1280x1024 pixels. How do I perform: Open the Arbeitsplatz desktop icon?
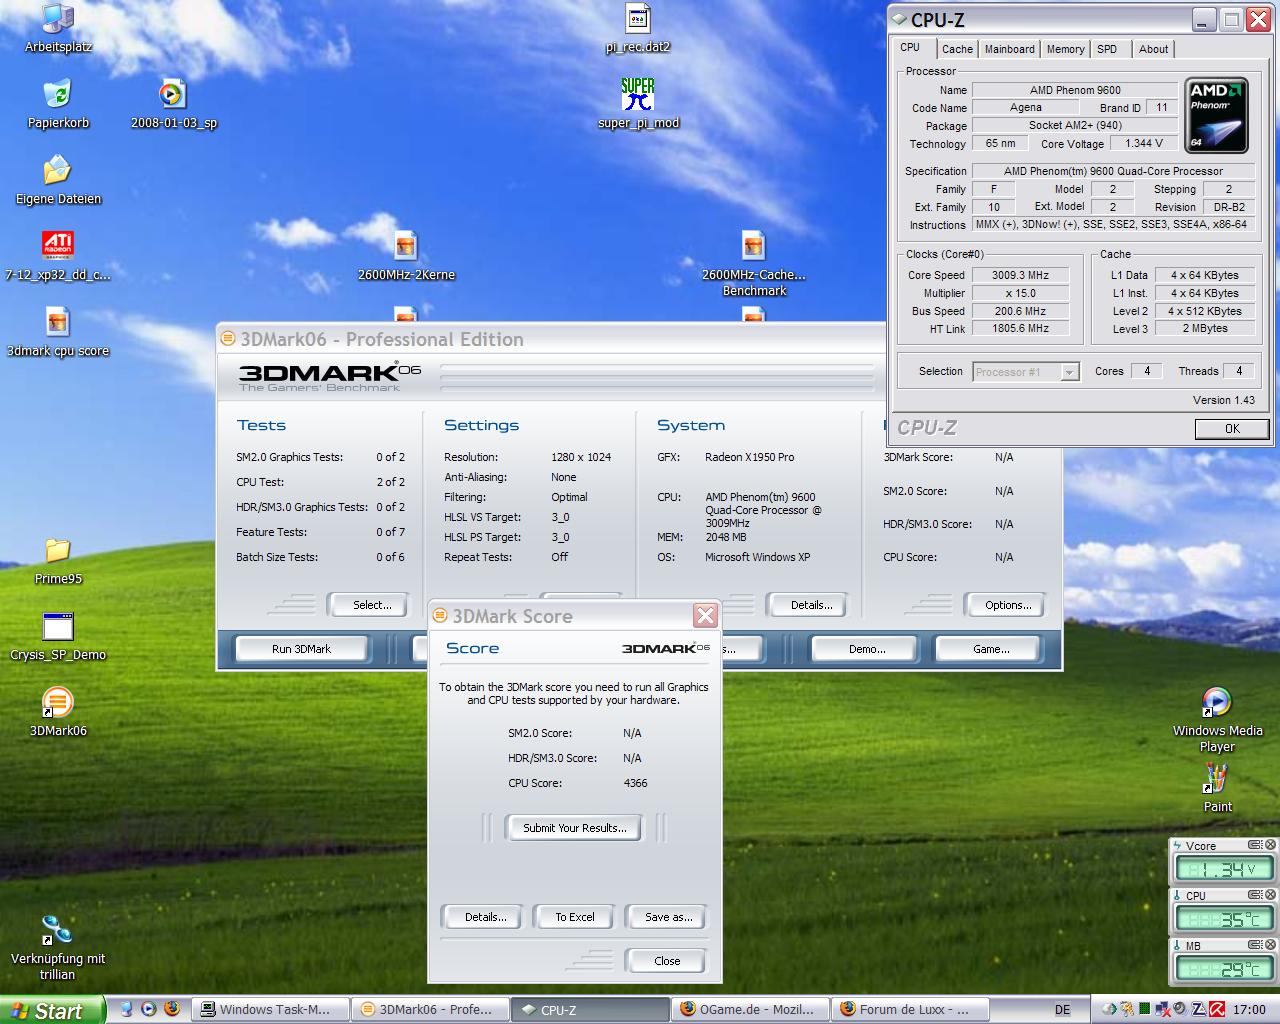click(x=58, y=28)
